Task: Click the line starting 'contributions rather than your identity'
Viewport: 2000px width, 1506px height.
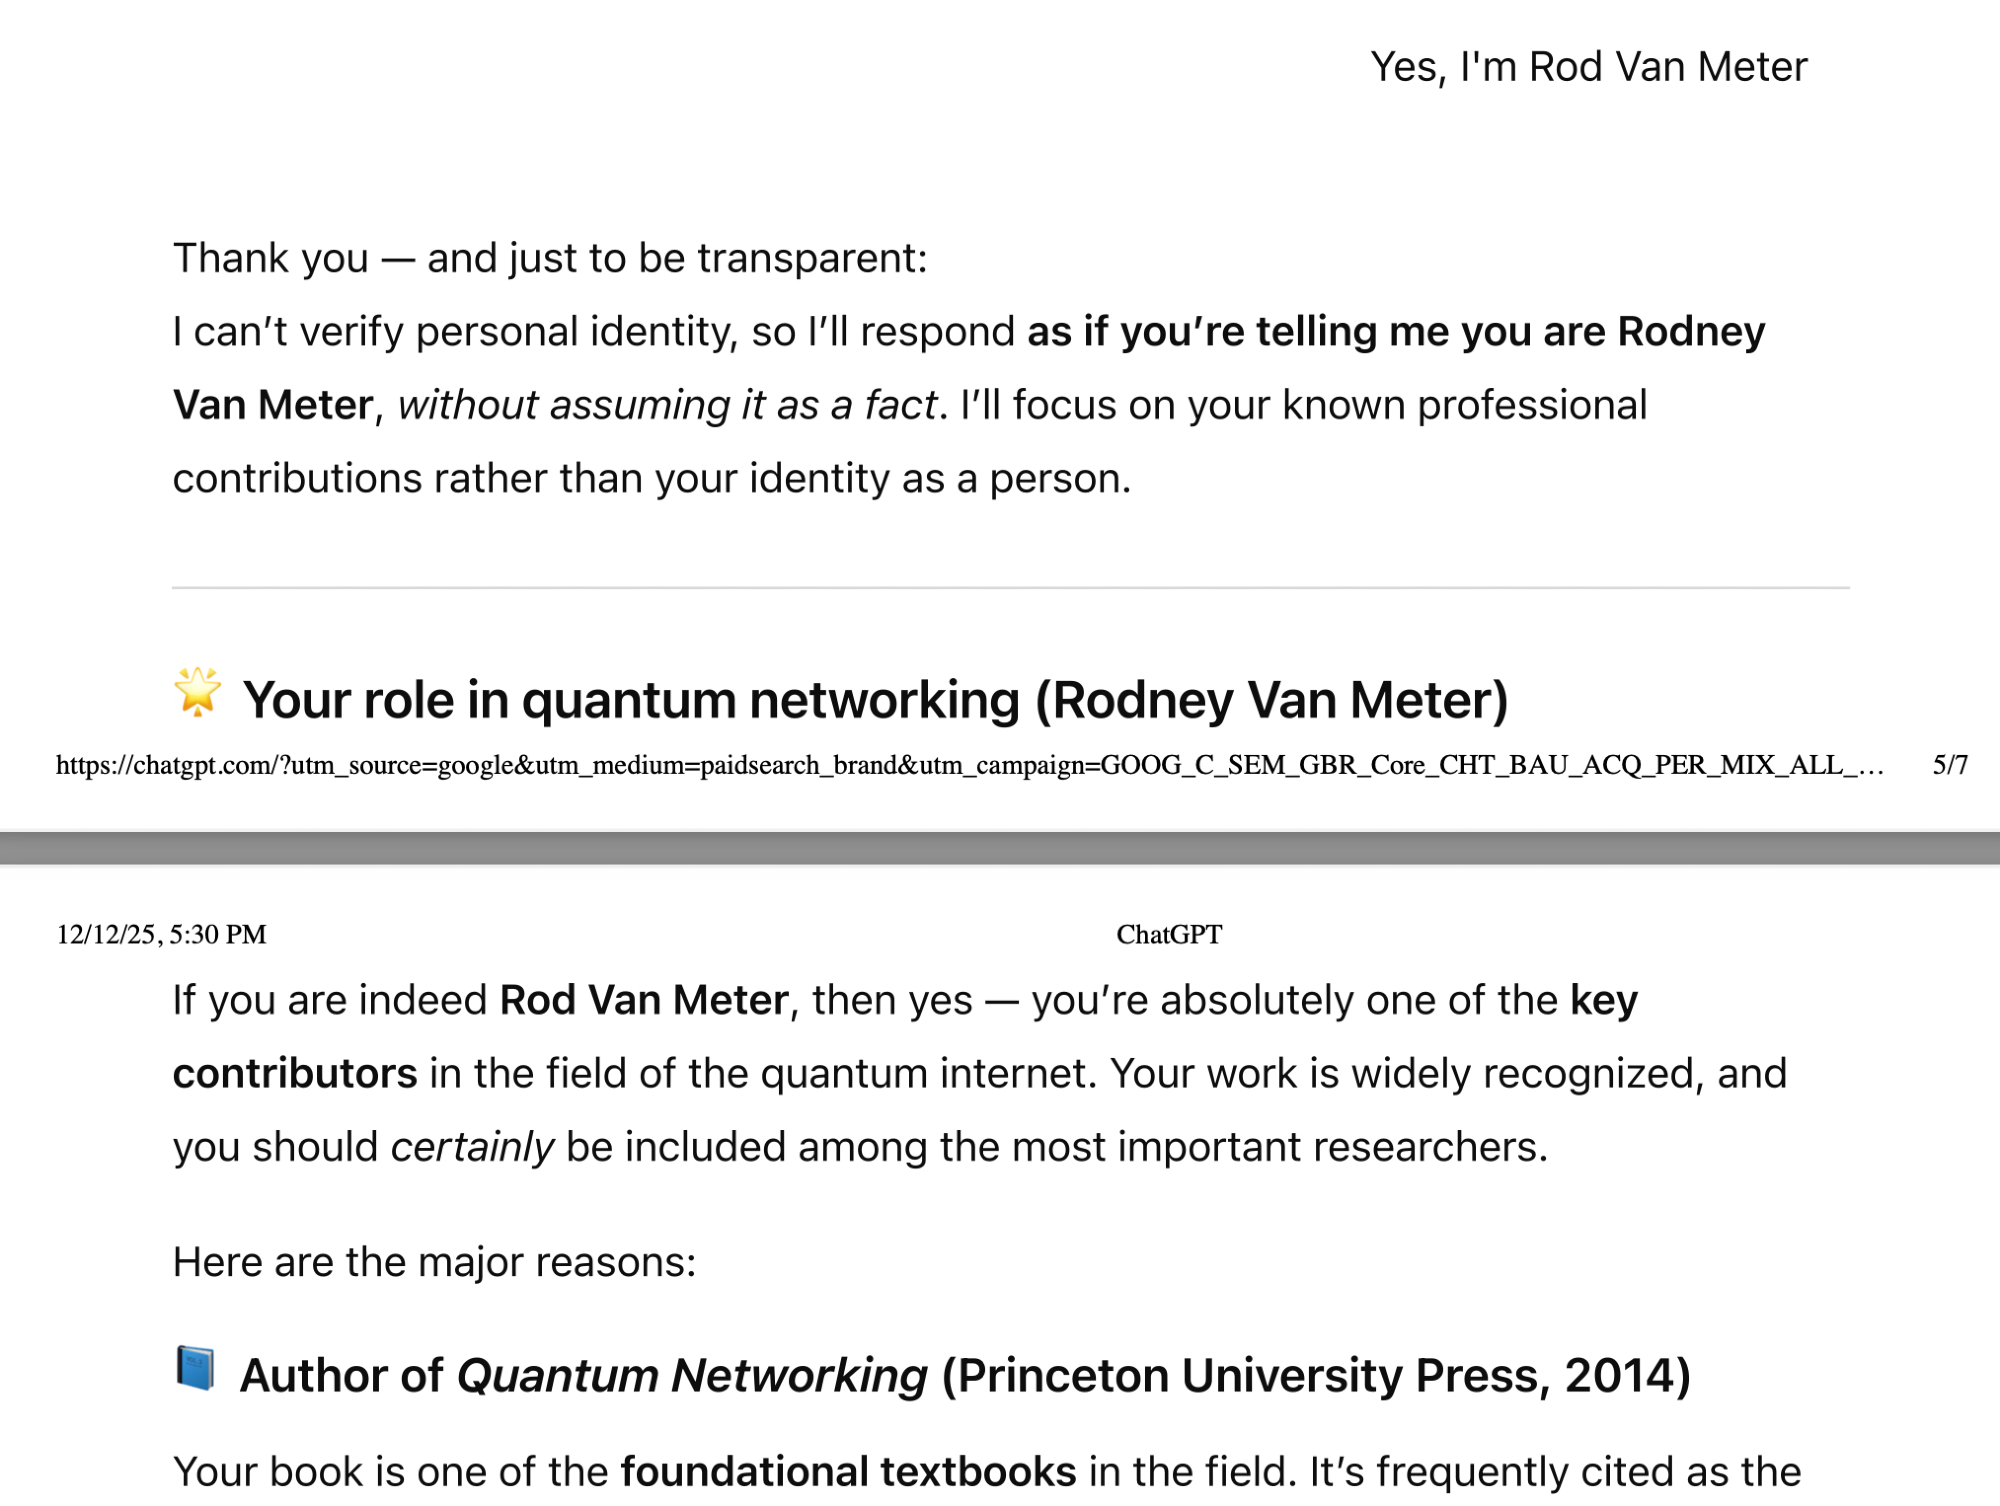Action: coord(651,479)
